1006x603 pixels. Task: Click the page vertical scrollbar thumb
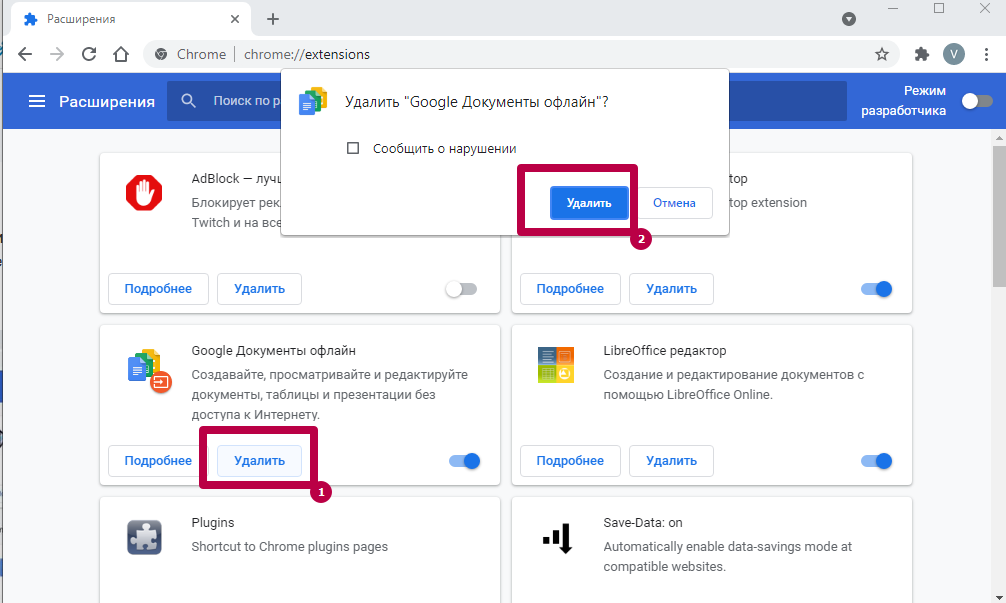tap(999, 216)
